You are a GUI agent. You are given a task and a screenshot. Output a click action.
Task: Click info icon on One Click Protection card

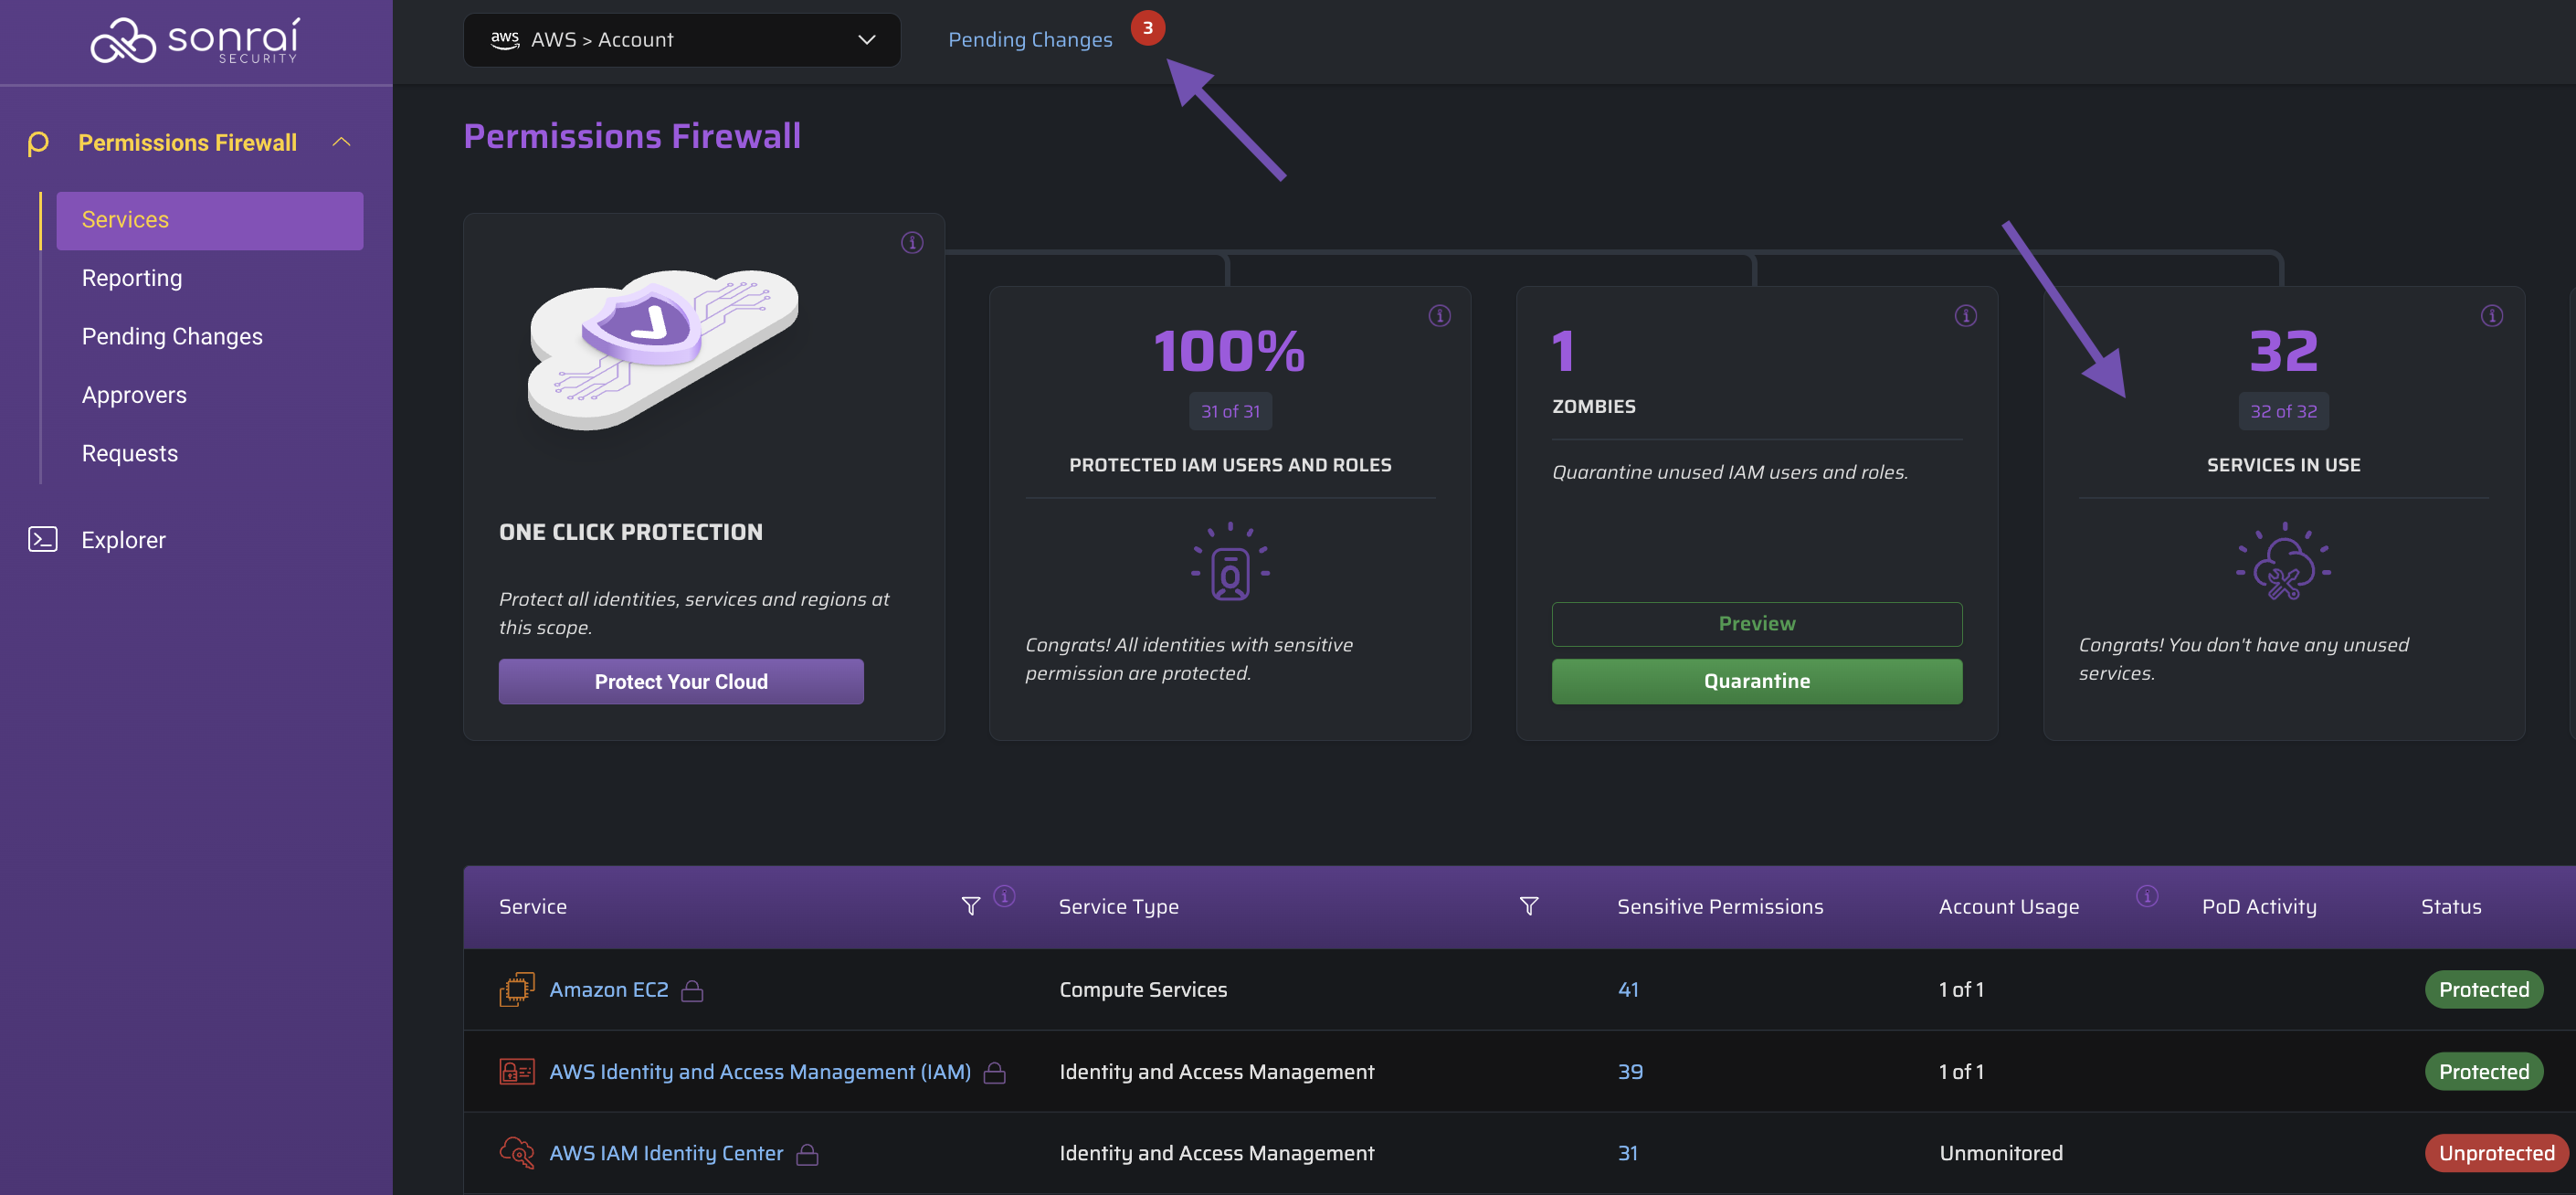[x=912, y=242]
